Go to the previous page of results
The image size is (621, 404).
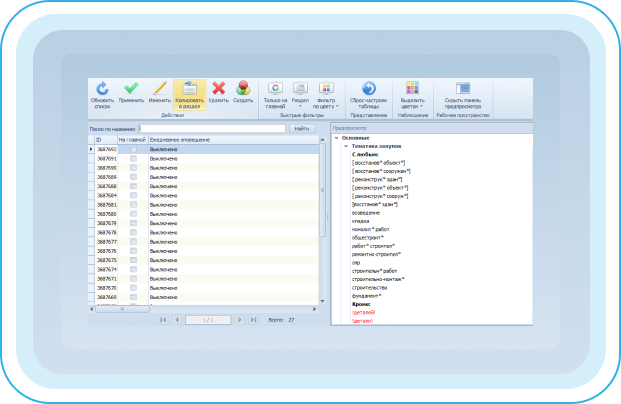177,320
